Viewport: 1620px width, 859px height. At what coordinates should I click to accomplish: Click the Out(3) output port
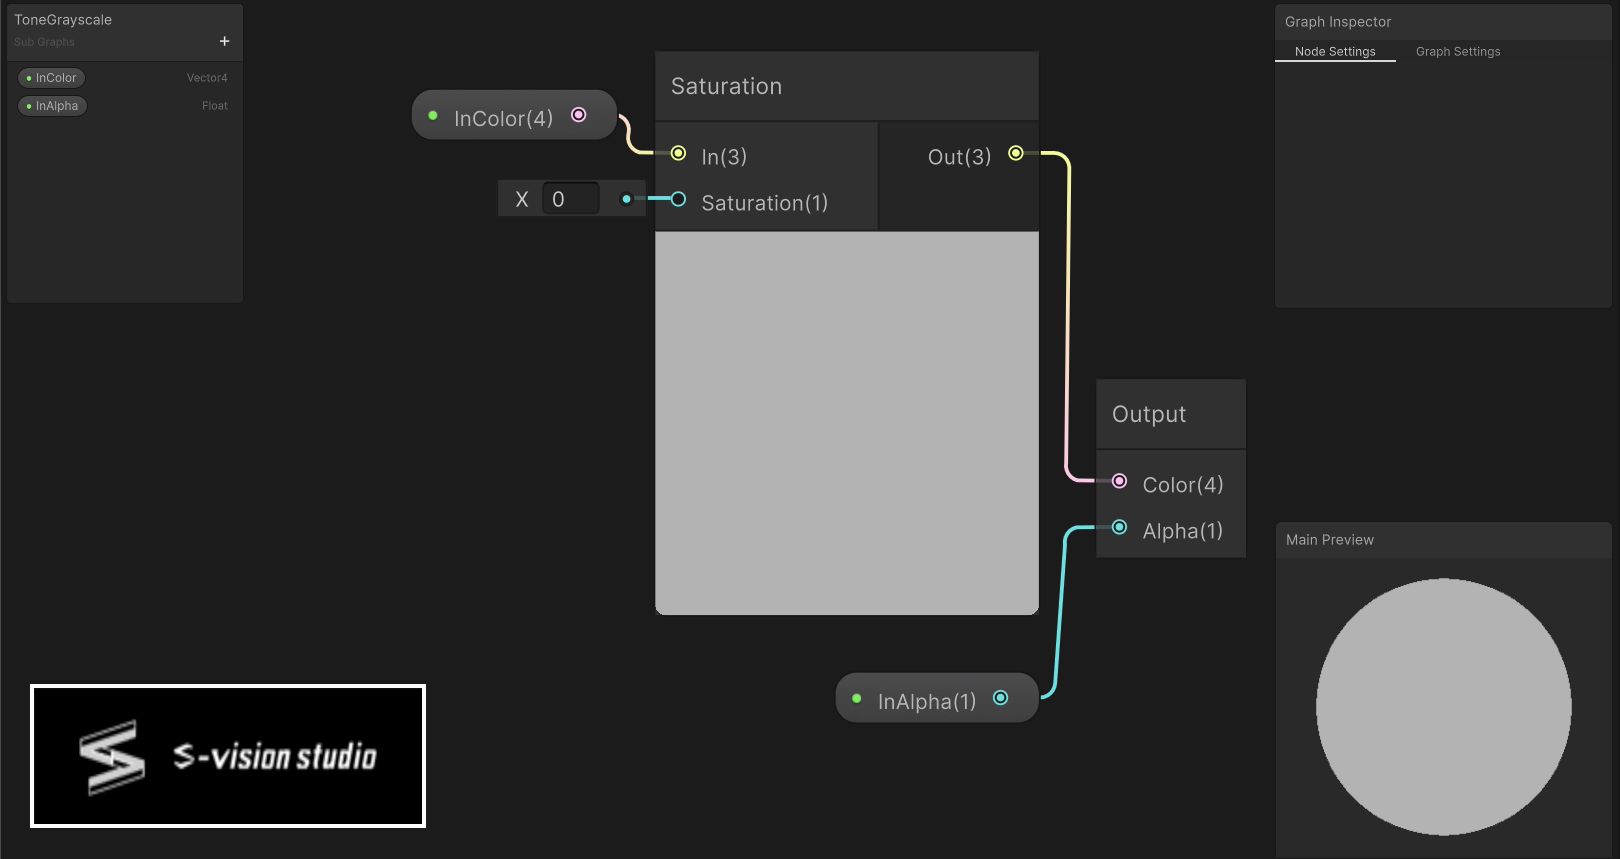[x=1016, y=153]
